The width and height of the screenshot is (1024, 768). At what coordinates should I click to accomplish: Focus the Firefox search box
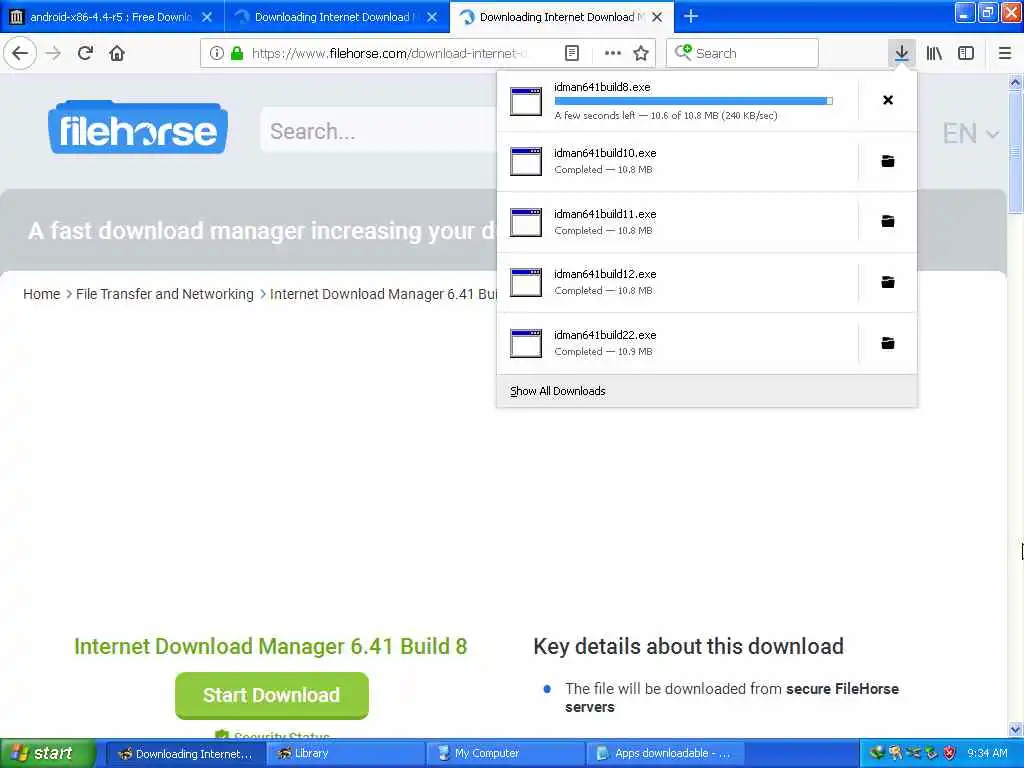coord(743,53)
